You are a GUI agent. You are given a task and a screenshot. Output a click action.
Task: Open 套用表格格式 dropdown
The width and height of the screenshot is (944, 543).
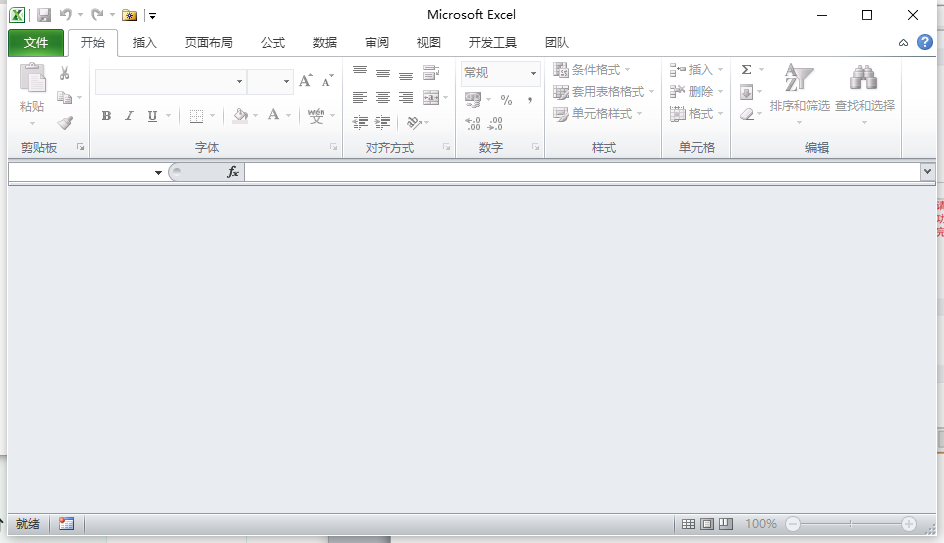click(604, 92)
